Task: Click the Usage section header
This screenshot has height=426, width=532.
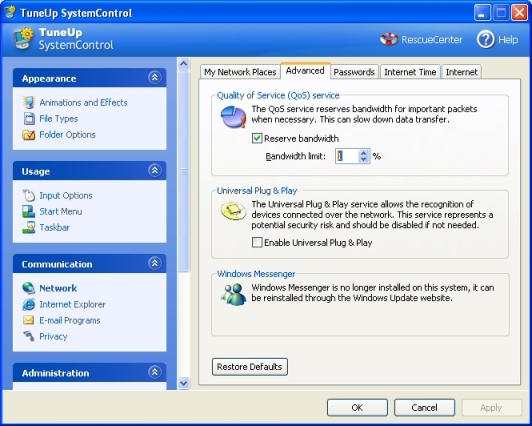Action: pos(90,171)
